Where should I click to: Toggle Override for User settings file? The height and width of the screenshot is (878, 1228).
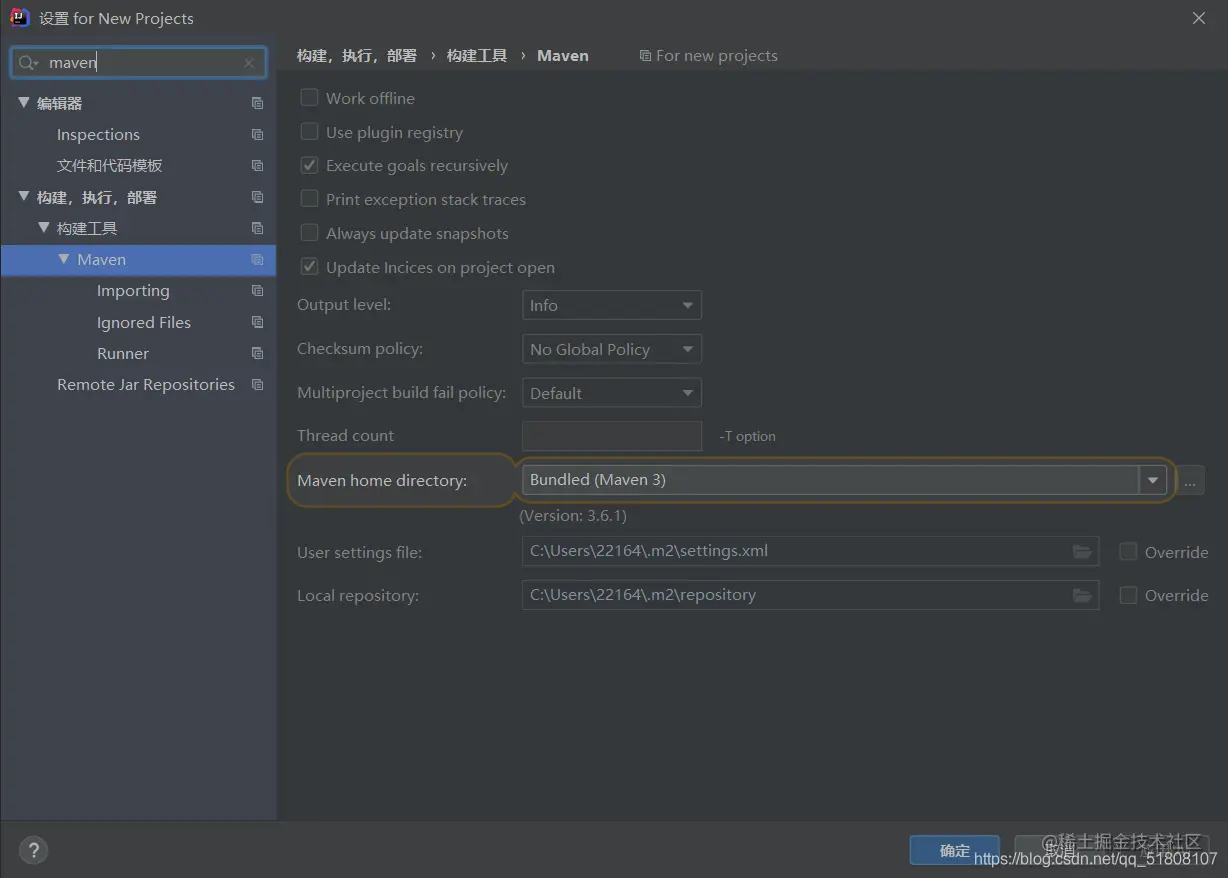click(1128, 552)
